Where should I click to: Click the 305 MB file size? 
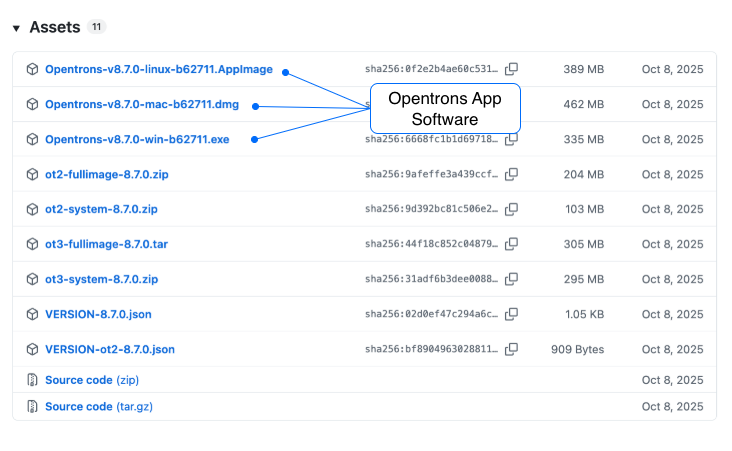tap(584, 244)
